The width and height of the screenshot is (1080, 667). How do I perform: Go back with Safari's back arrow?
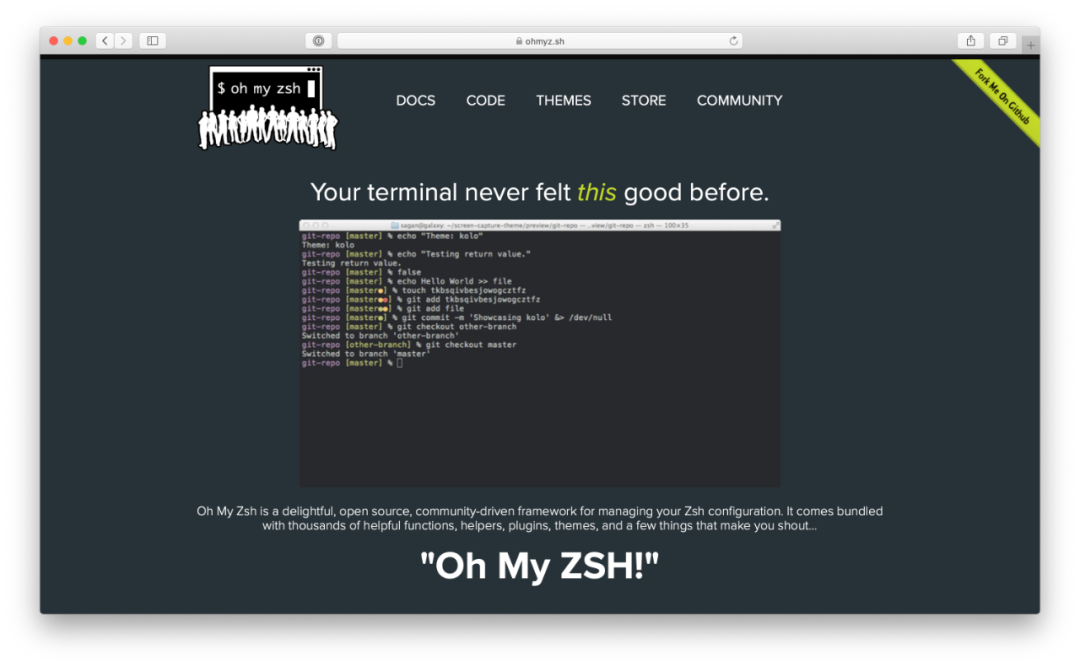point(105,41)
